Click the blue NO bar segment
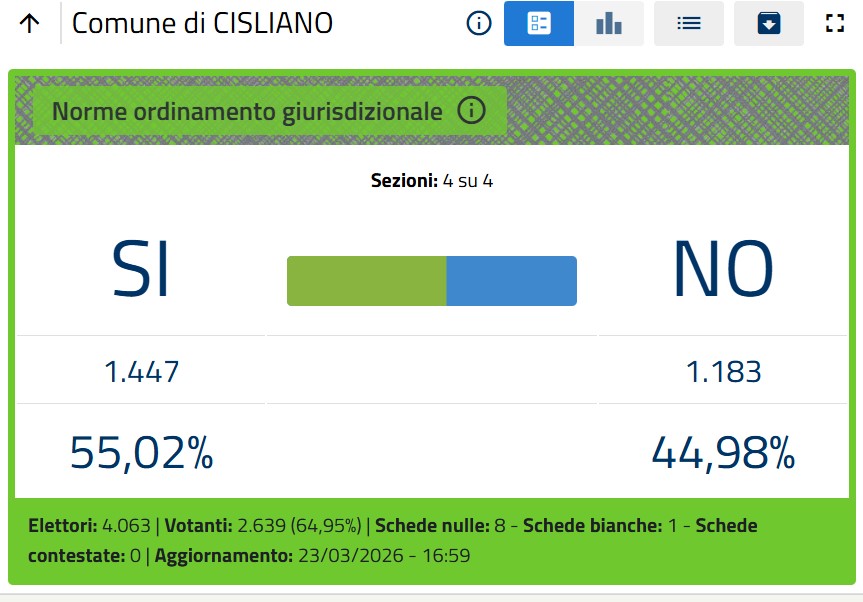This screenshot has height=602, width=863. 511,281
